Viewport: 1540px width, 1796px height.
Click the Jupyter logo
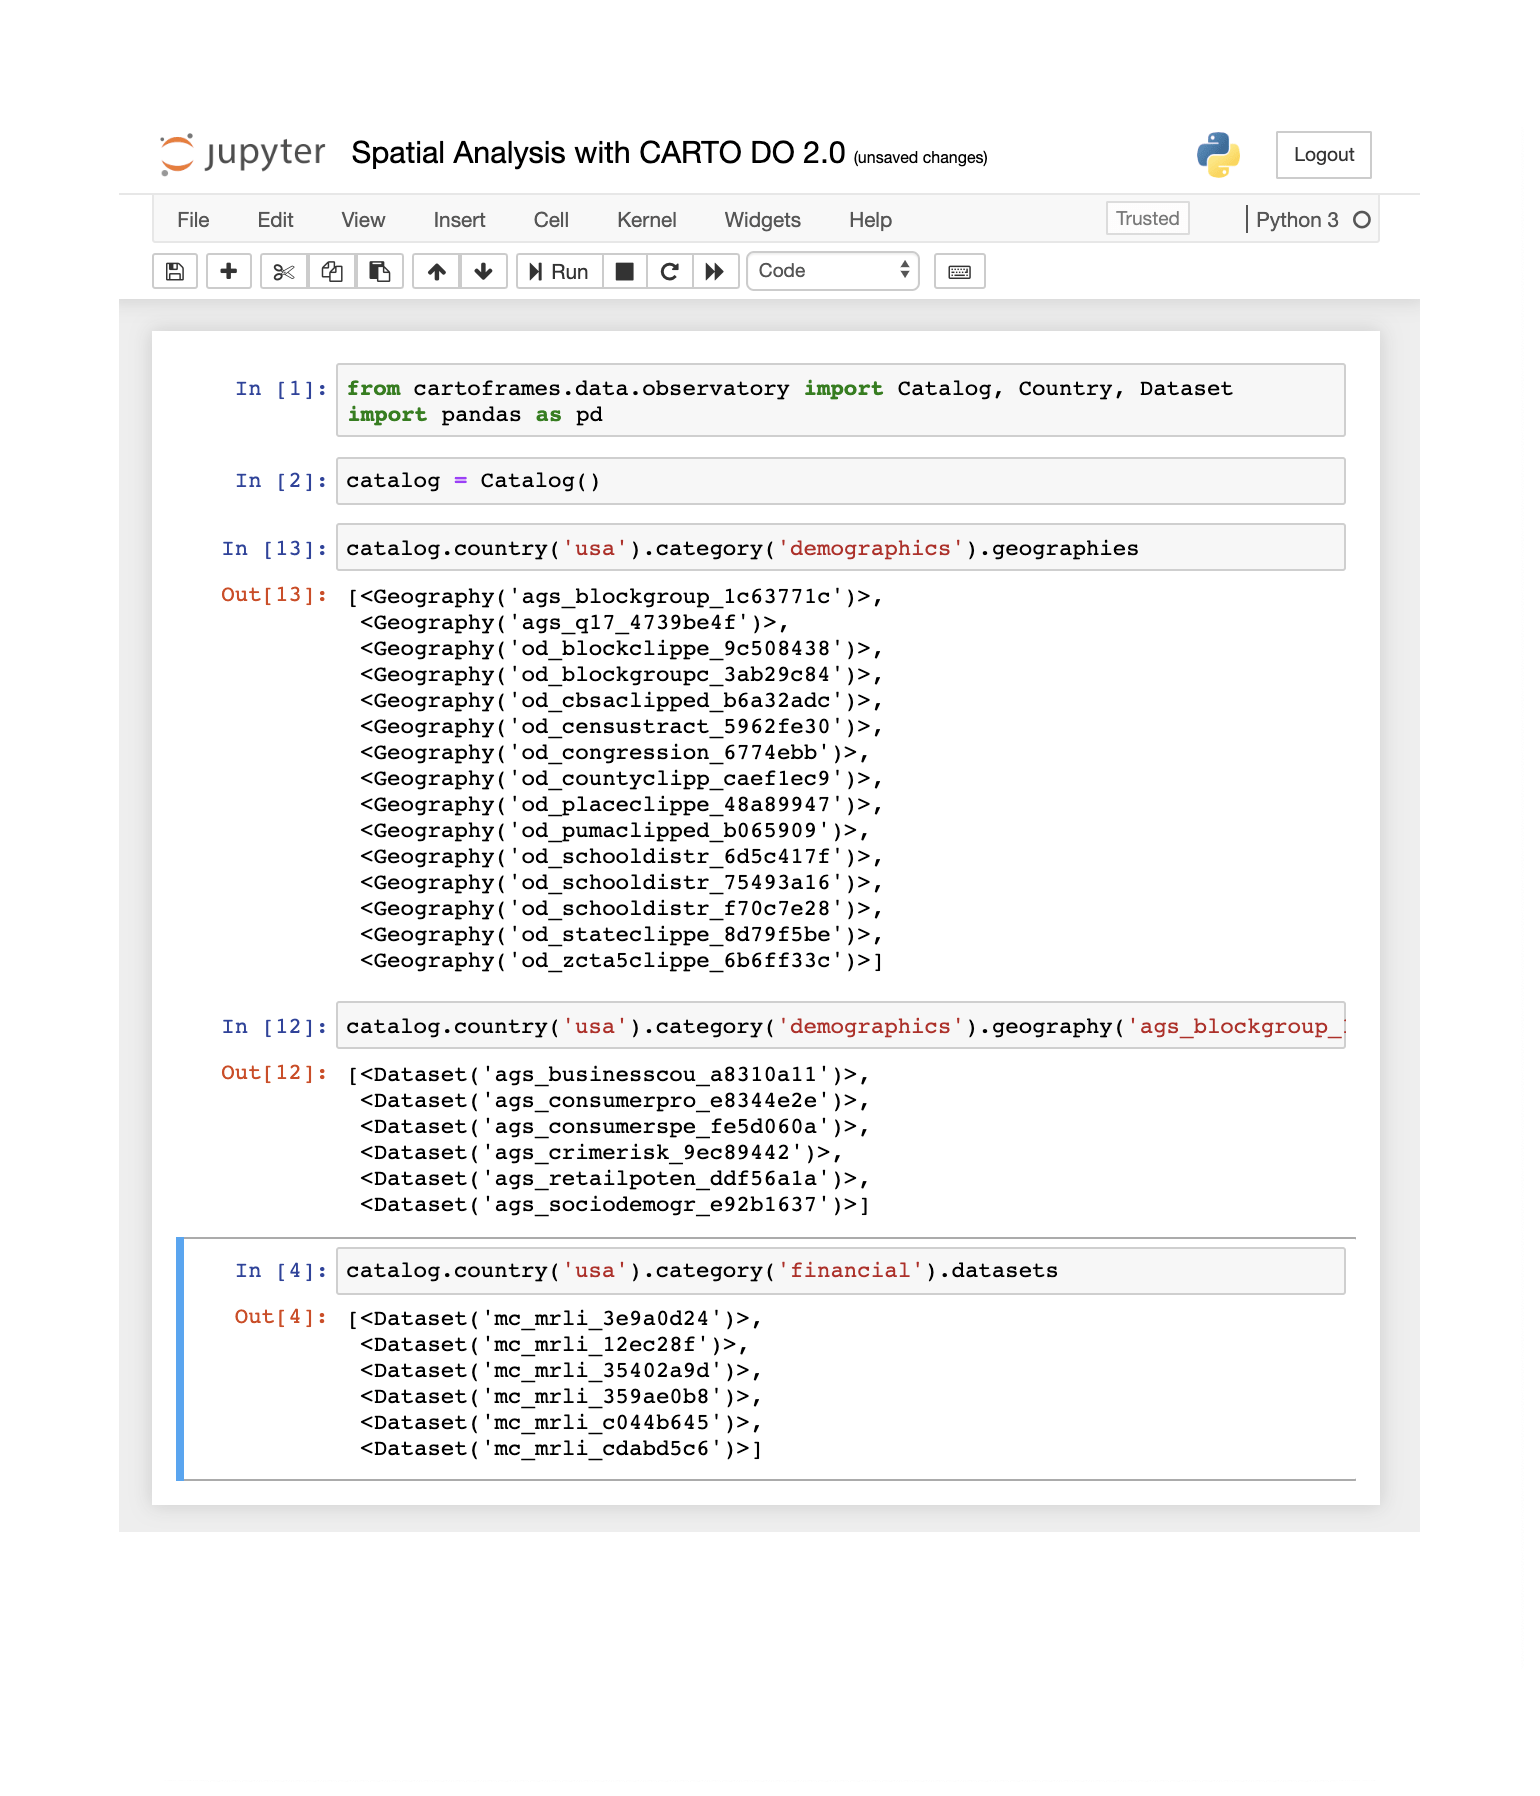click(243, 154)
